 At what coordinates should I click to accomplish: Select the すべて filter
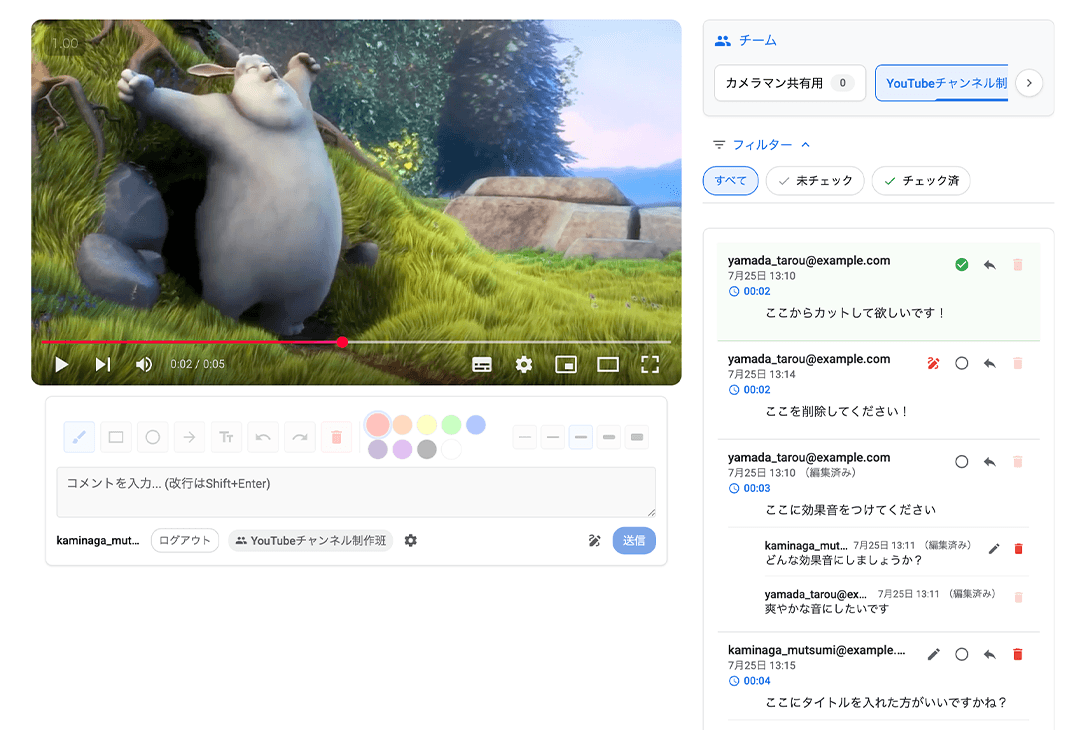click(x=731, y=181)
